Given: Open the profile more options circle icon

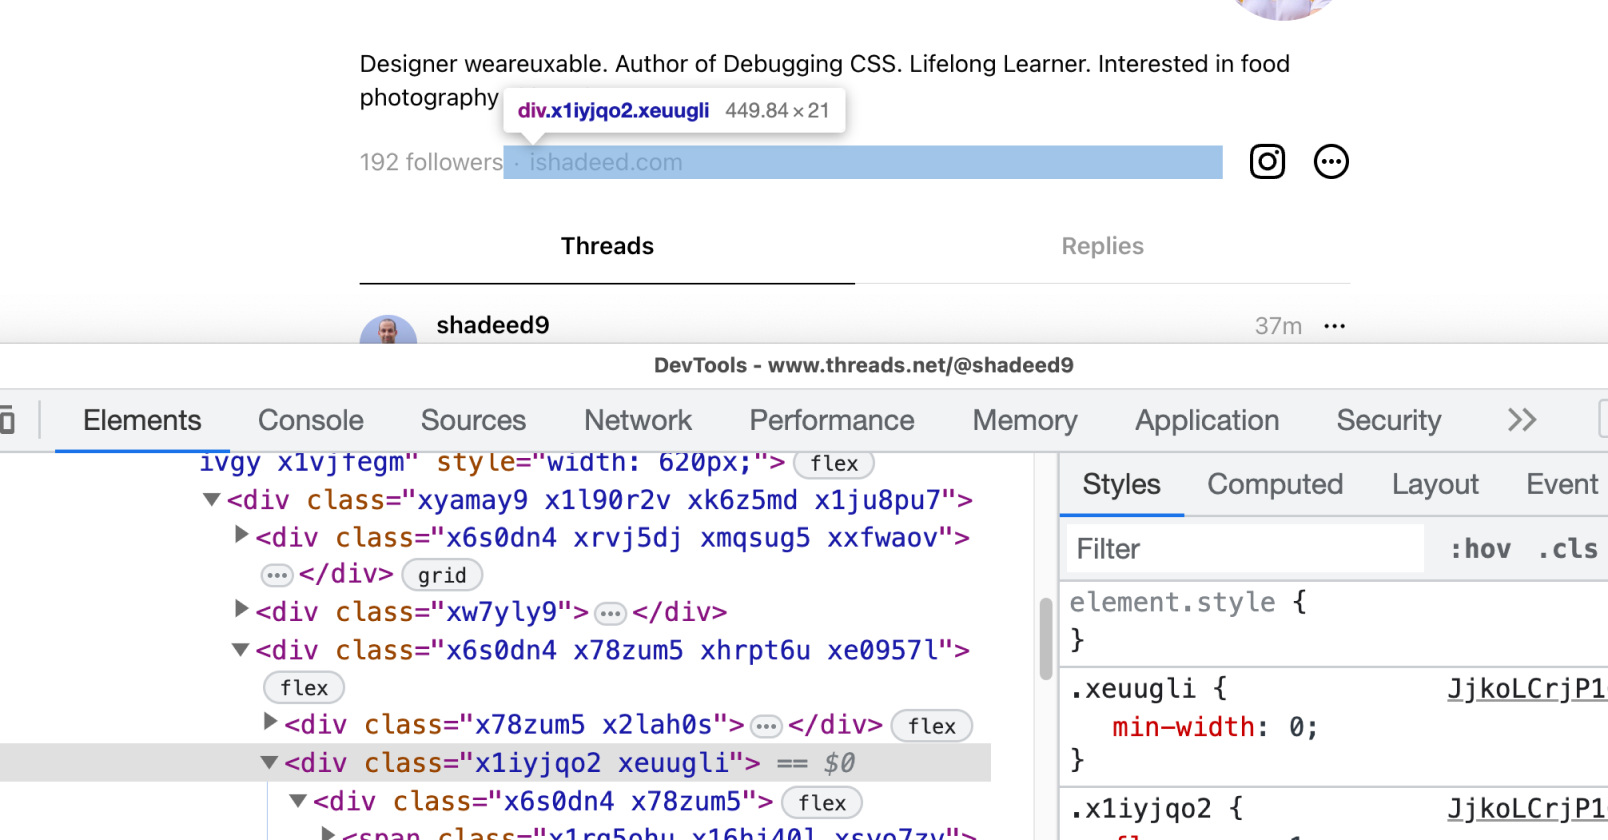Looking at the screenshot, I should click(1330, 162).
